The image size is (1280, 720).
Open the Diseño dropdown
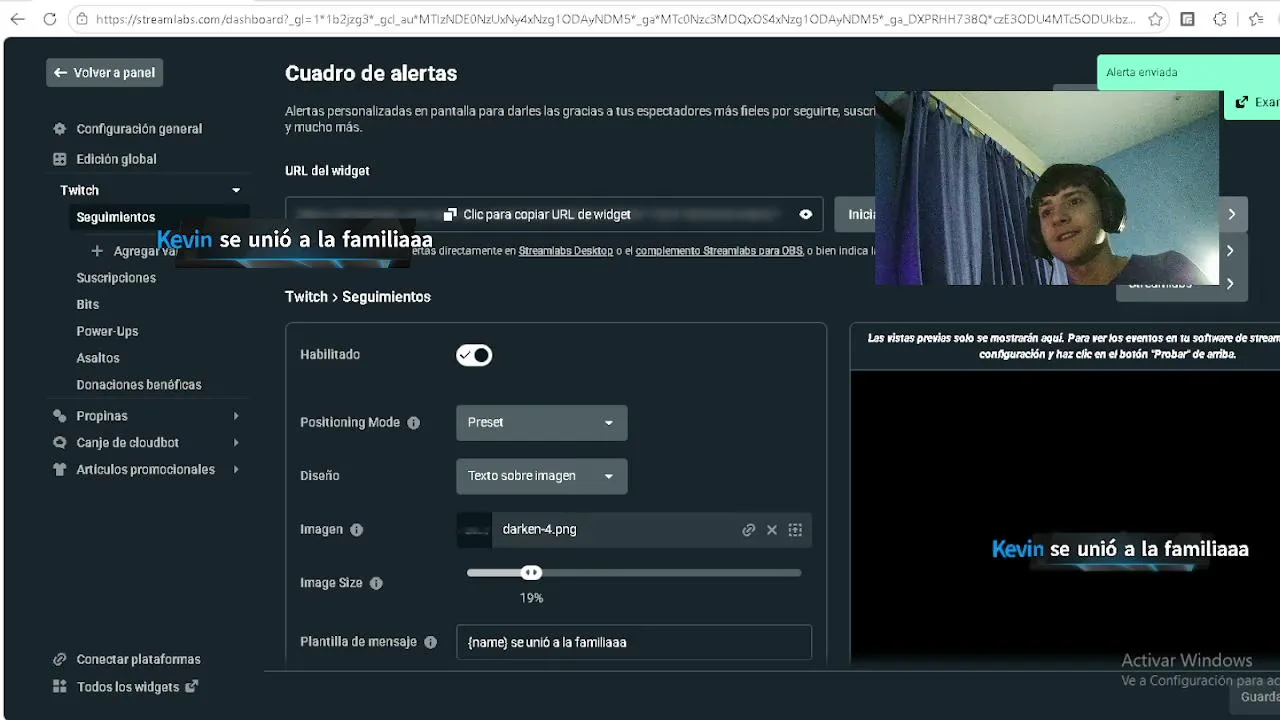pos(542,476)
